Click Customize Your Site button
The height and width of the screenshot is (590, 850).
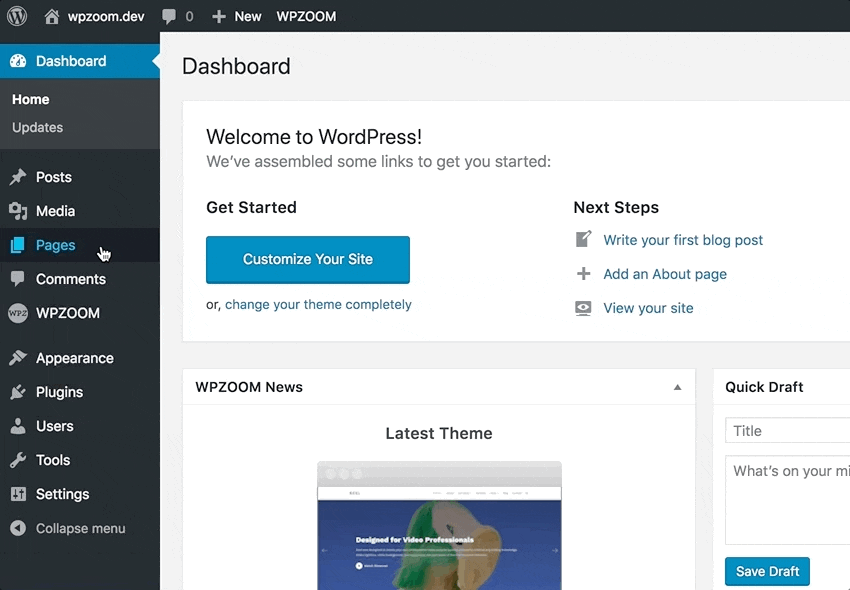[308, 259]
